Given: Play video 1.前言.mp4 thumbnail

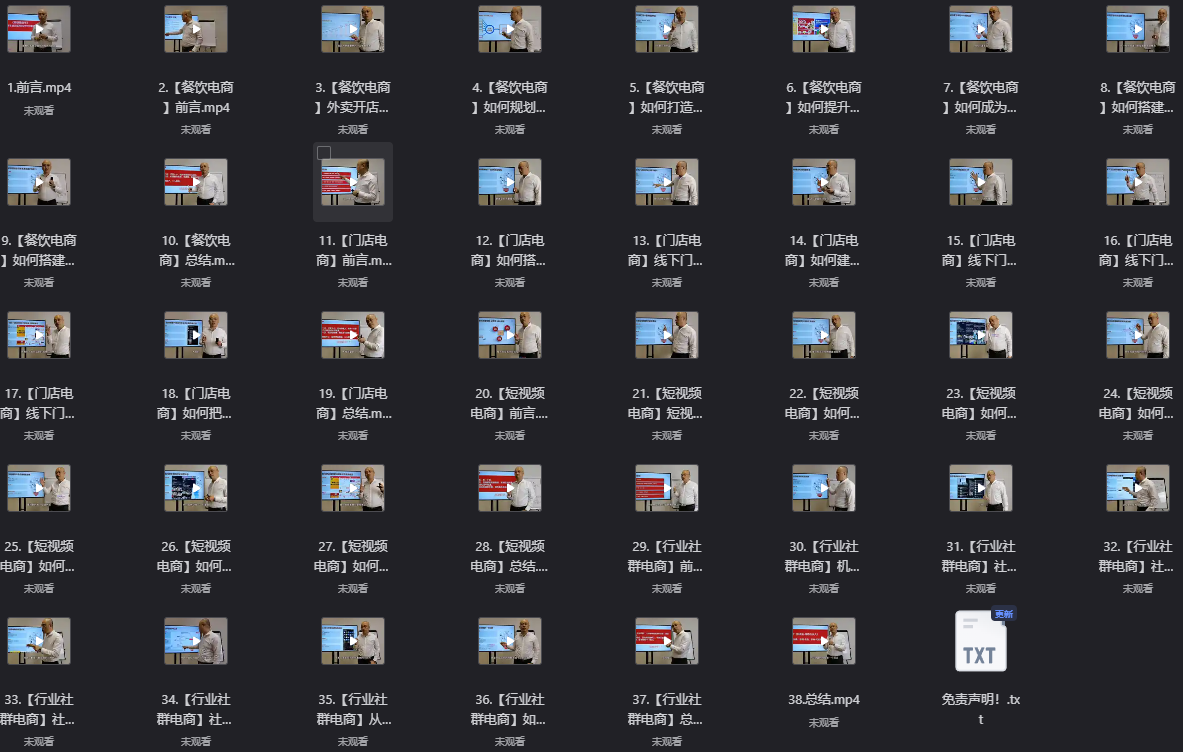Looking at the screenshot, I should click(x=39, y=29).
